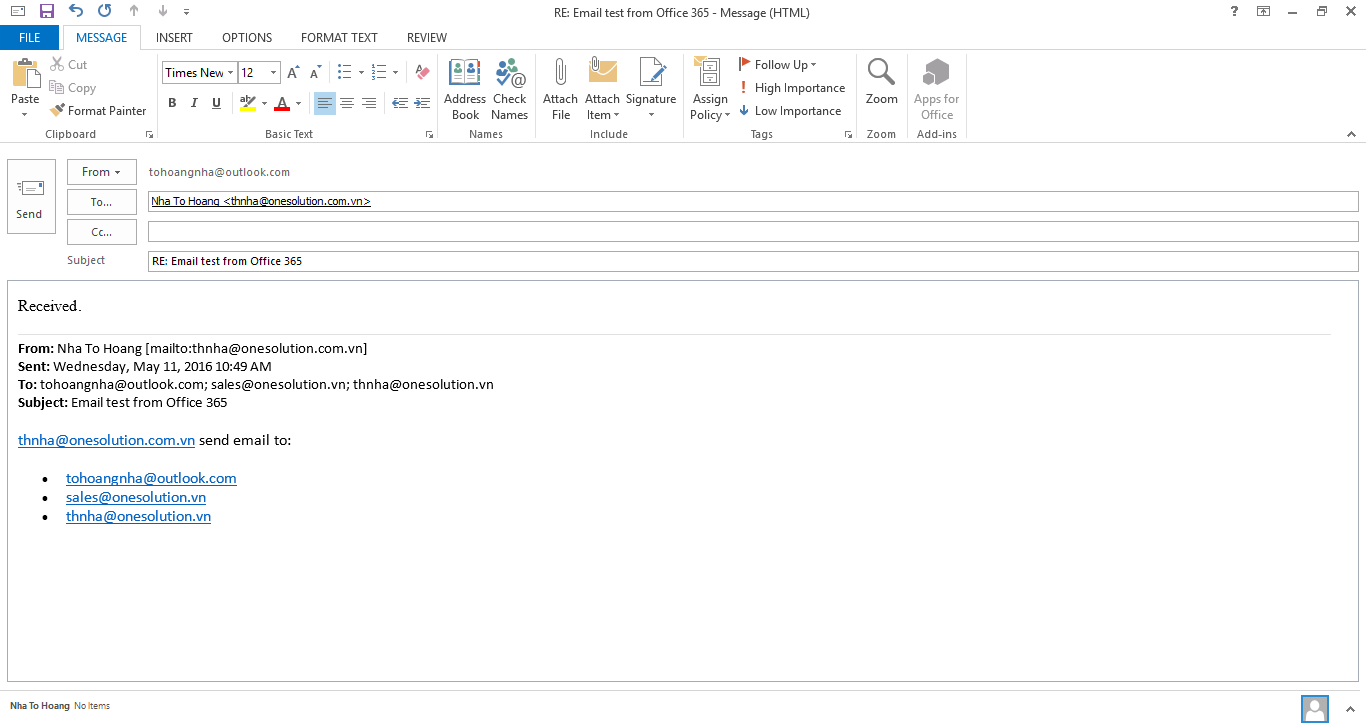The image size is (1366, 727).
Task: Open the Address Book
Action: 465,90
